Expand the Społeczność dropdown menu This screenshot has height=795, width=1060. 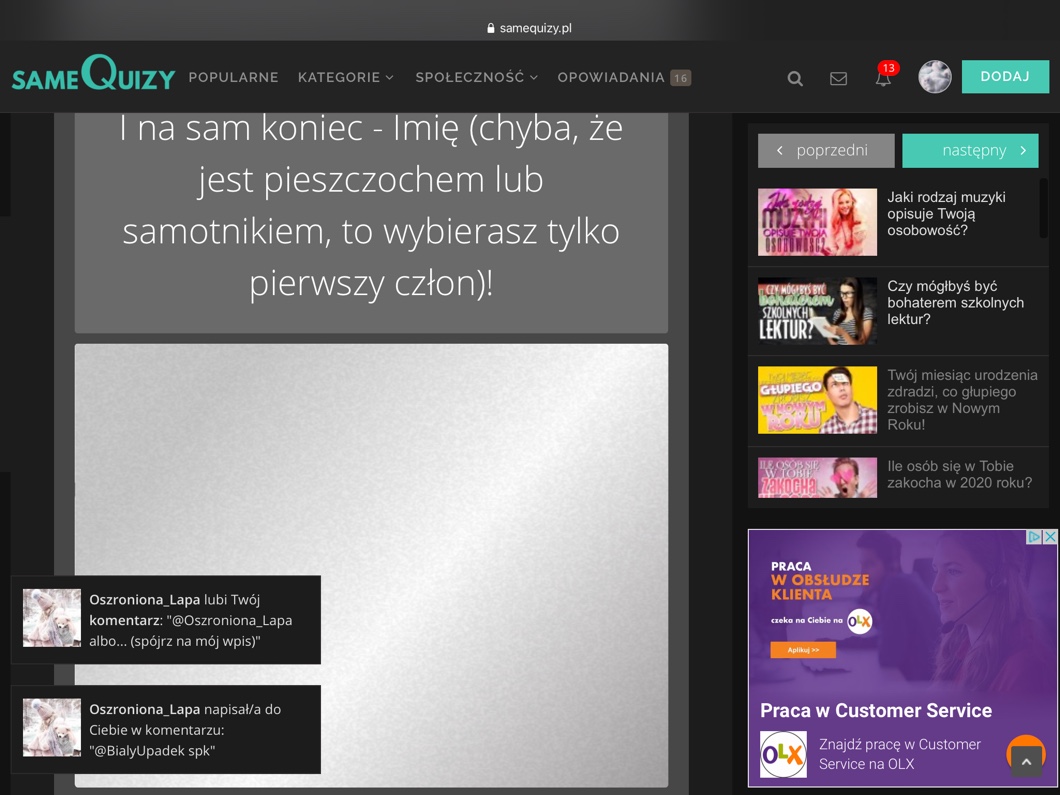476,77
